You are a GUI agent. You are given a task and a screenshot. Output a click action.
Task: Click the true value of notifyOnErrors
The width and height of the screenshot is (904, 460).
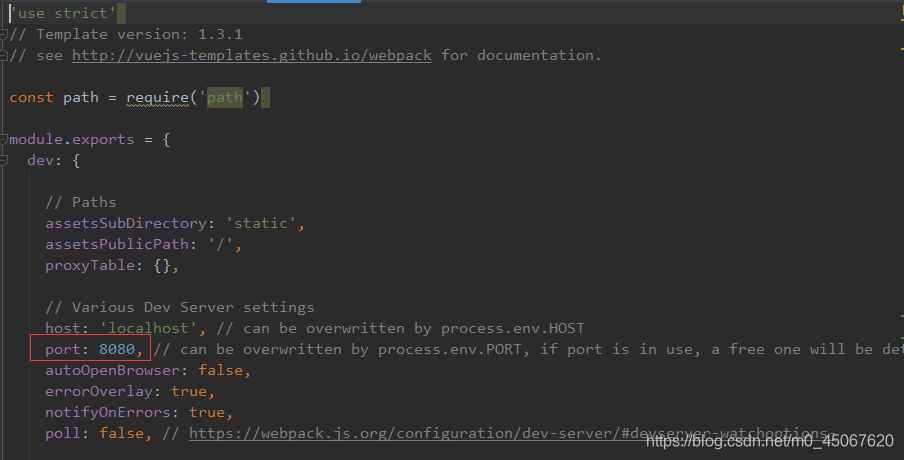pos(206,412)
